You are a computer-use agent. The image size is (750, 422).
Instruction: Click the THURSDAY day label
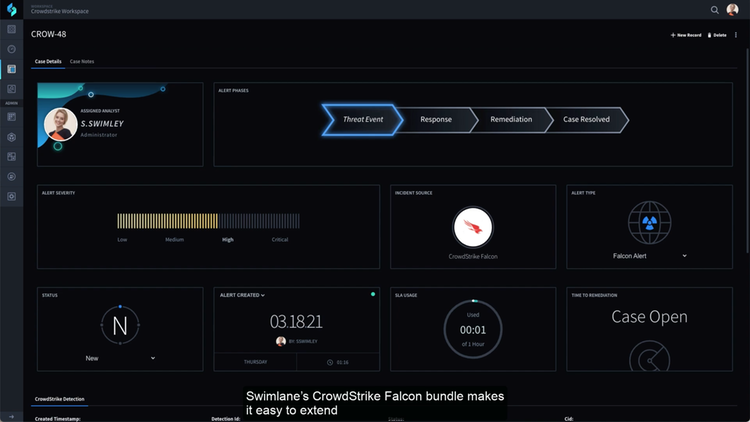(x=255, y=362)
